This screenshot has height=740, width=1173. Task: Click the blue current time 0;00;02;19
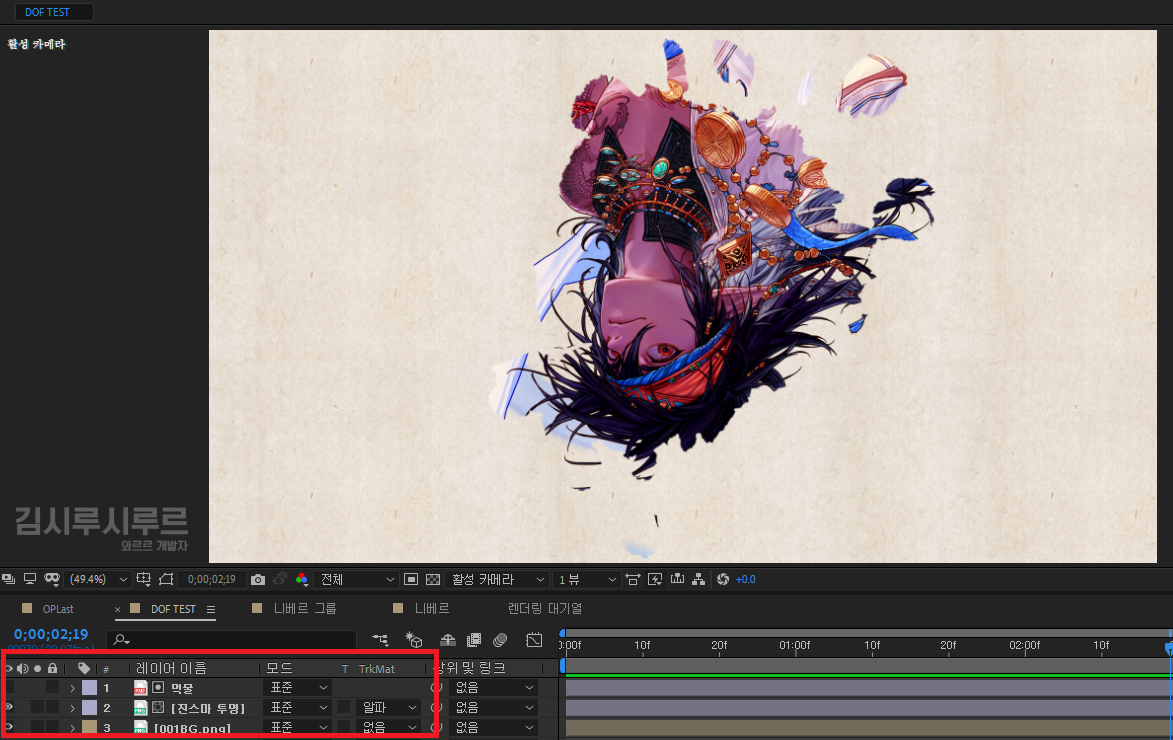point(51,634)
